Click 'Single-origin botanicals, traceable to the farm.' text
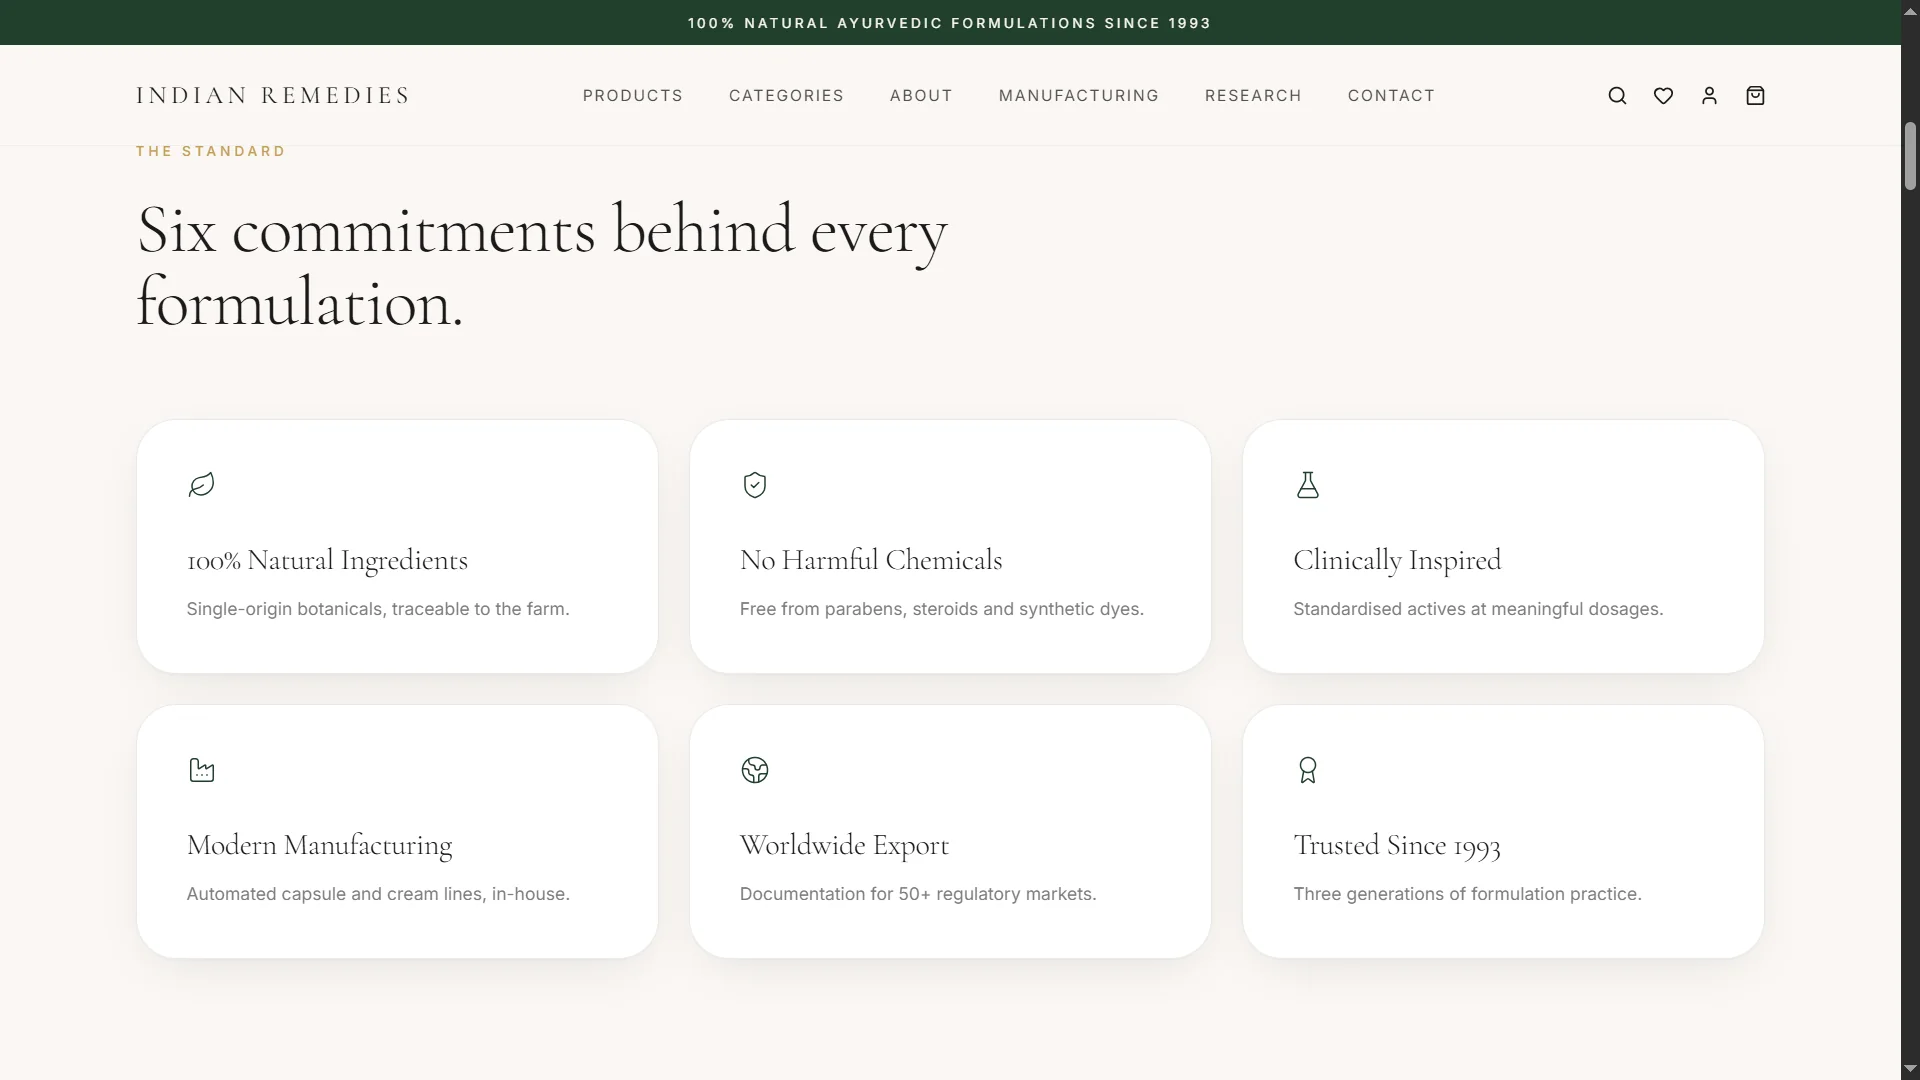Screen dimensions: 1920x1080 click(x=378, y=609)
